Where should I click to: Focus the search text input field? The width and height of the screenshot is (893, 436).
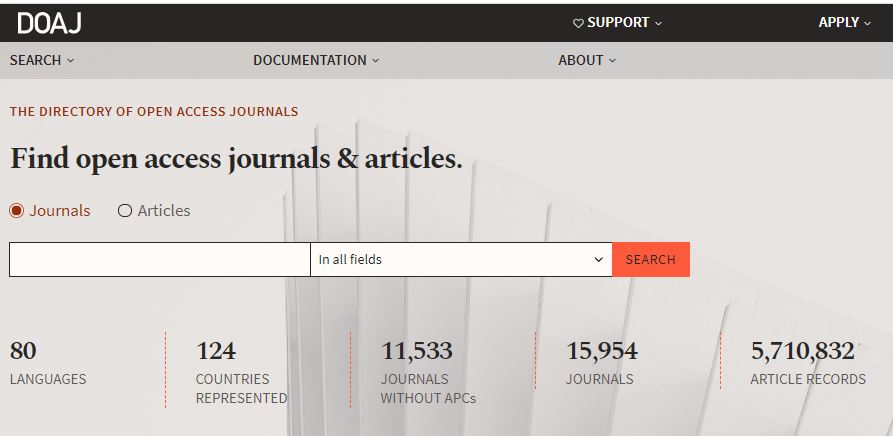click(x=160, y=260)
